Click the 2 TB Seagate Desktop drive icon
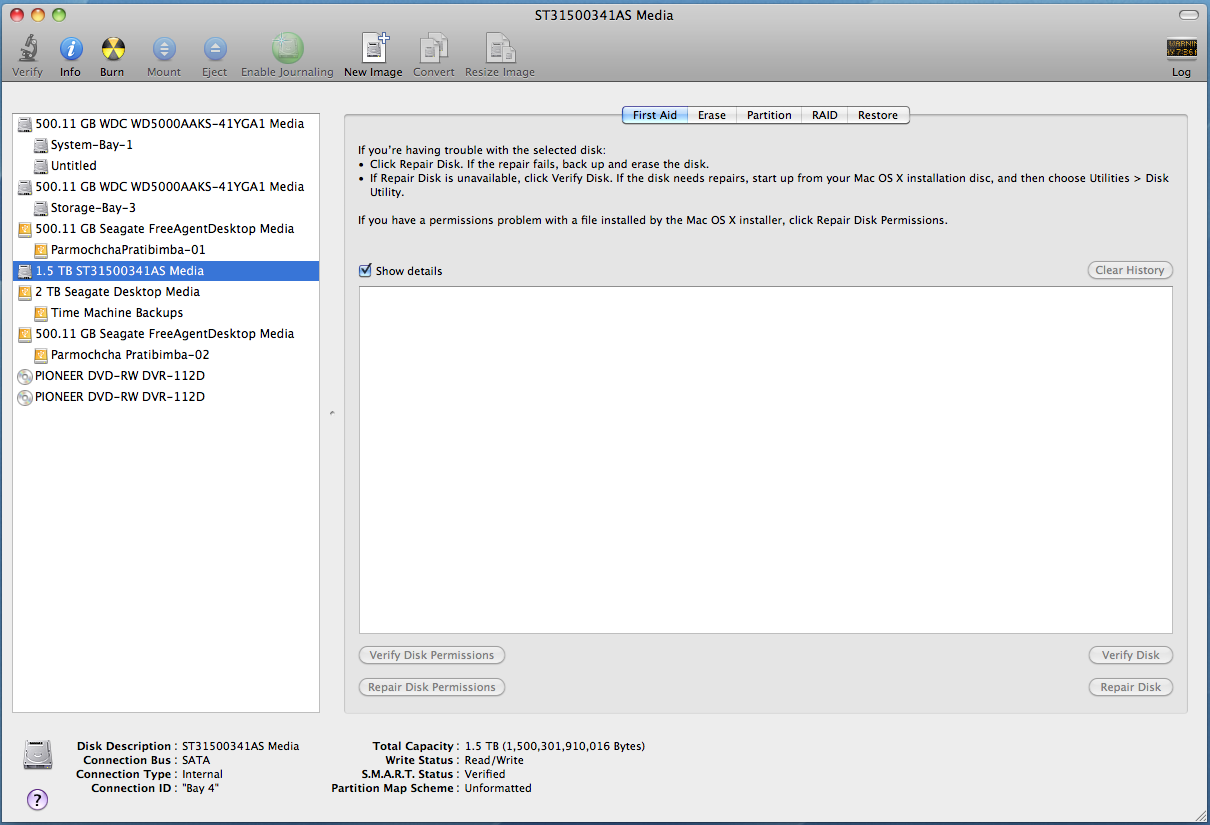 tap(25, 292)
